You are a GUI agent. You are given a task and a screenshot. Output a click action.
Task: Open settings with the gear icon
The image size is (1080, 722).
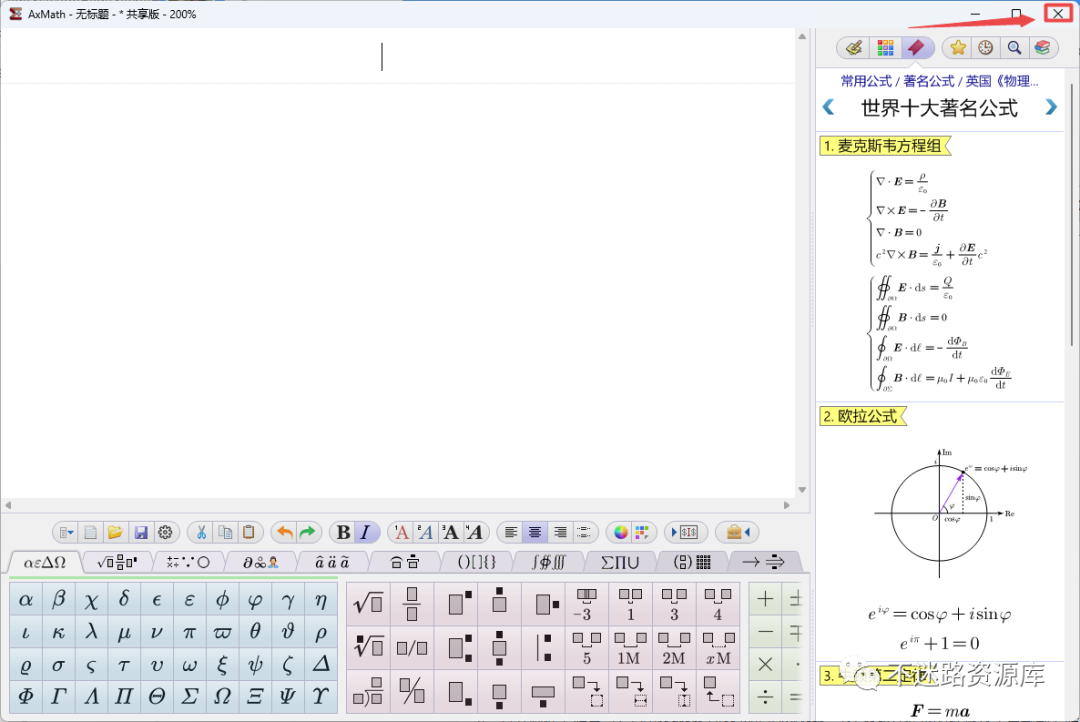(x=165, y=532)
